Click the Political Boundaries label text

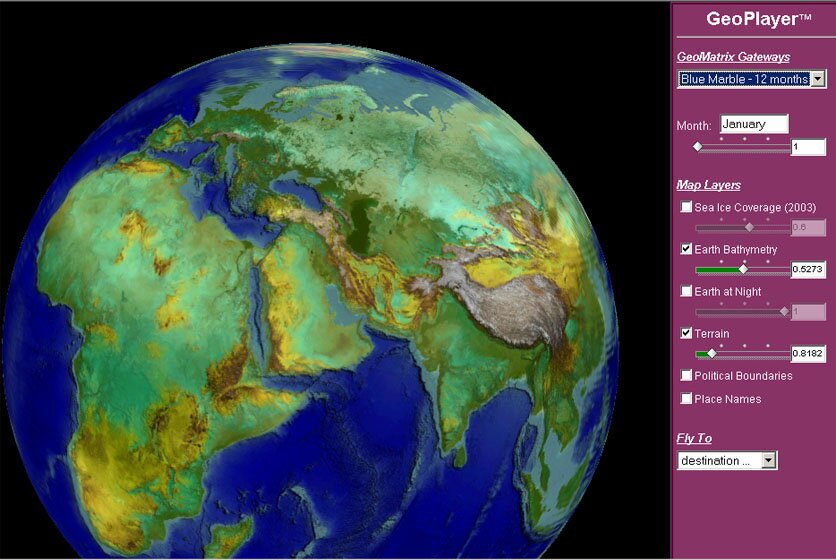coord(743,376)
